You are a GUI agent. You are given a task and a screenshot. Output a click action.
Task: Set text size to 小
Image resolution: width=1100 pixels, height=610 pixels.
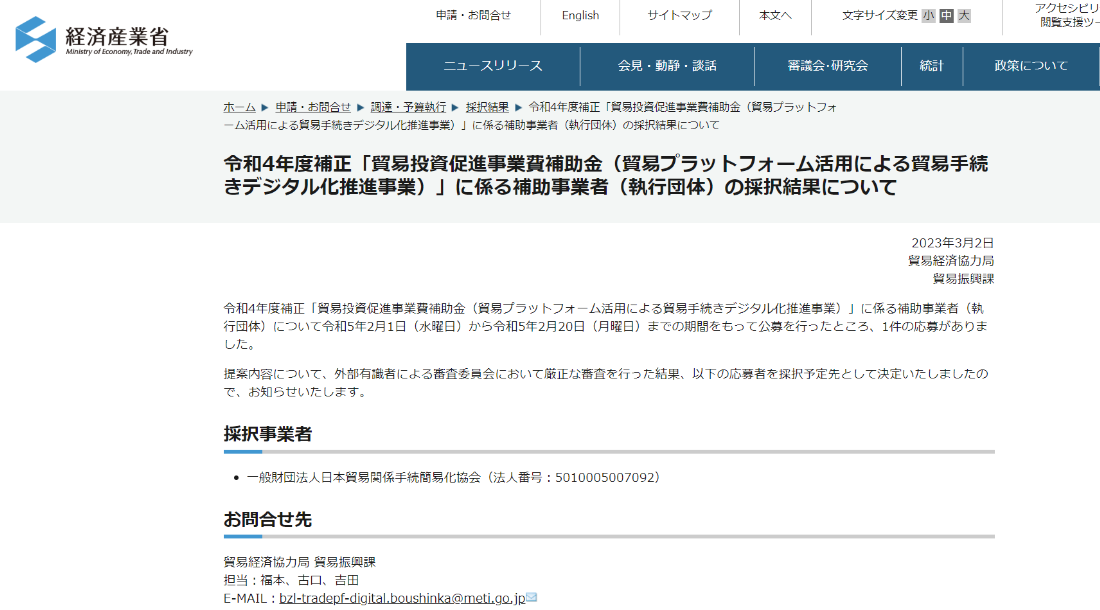pos(929,15)
